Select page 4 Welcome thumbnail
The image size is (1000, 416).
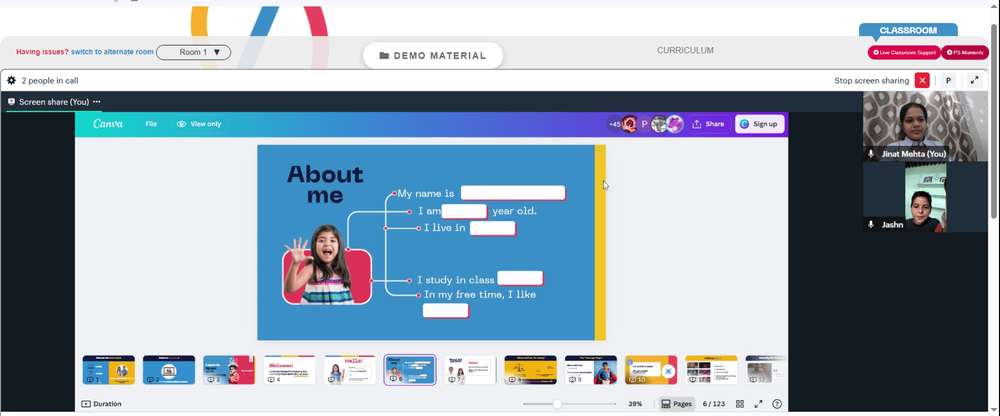point(290,370)
